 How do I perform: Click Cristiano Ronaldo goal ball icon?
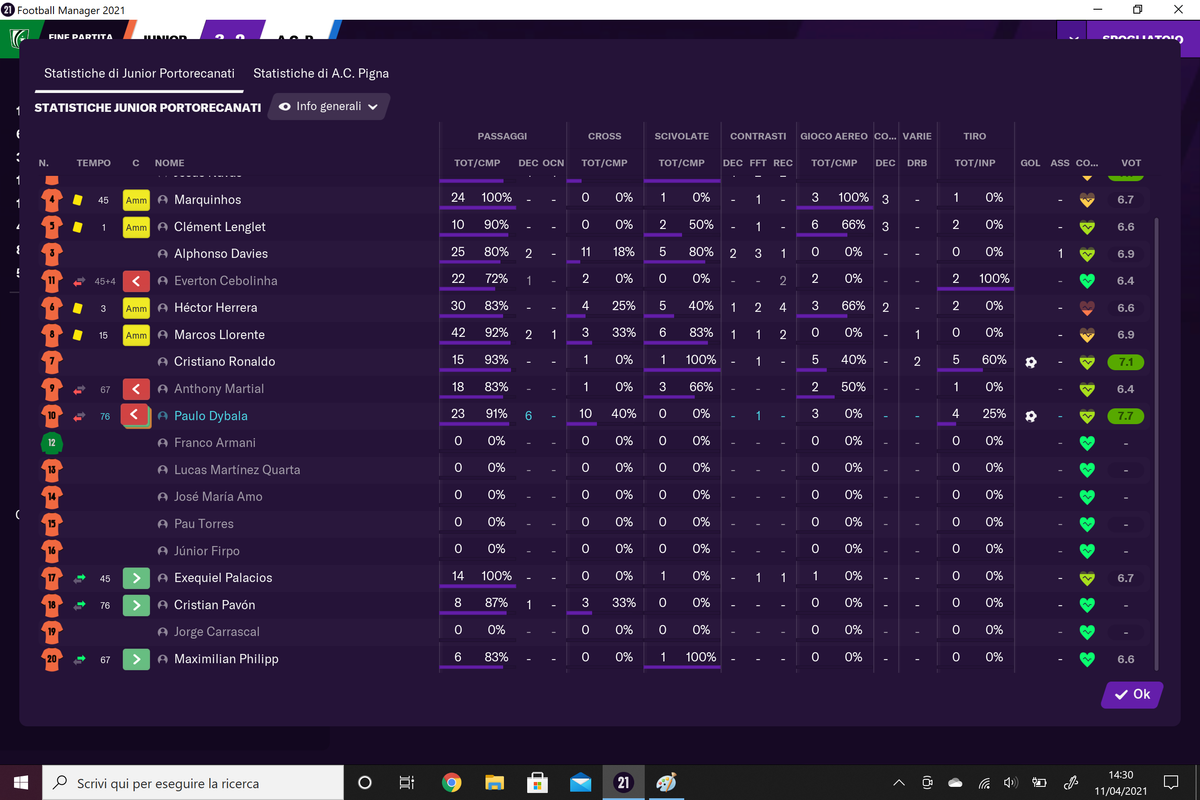1031,362
